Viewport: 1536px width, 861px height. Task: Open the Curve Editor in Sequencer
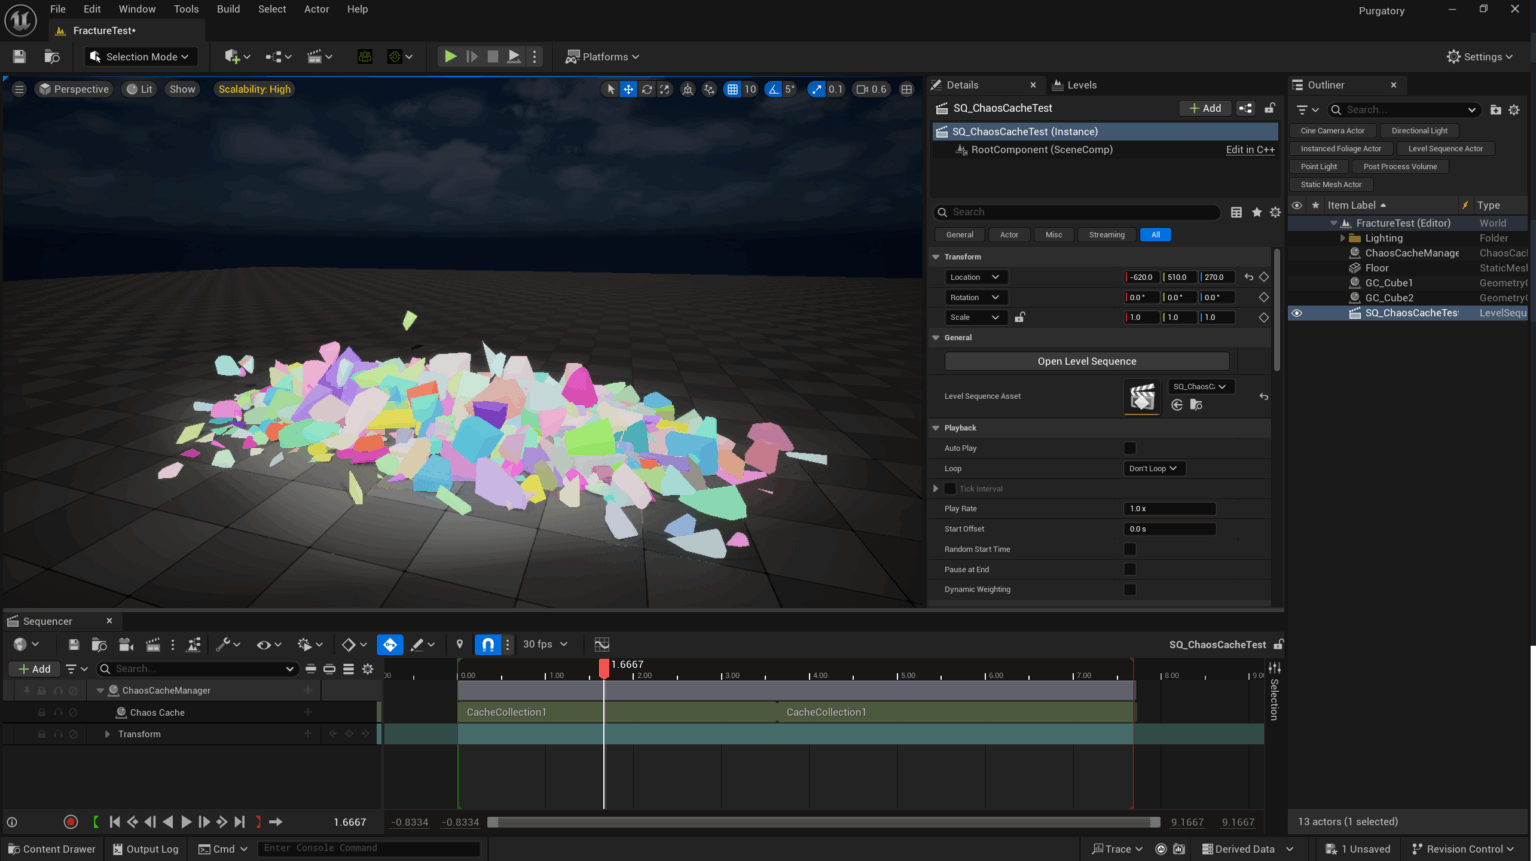pos(602,644)
